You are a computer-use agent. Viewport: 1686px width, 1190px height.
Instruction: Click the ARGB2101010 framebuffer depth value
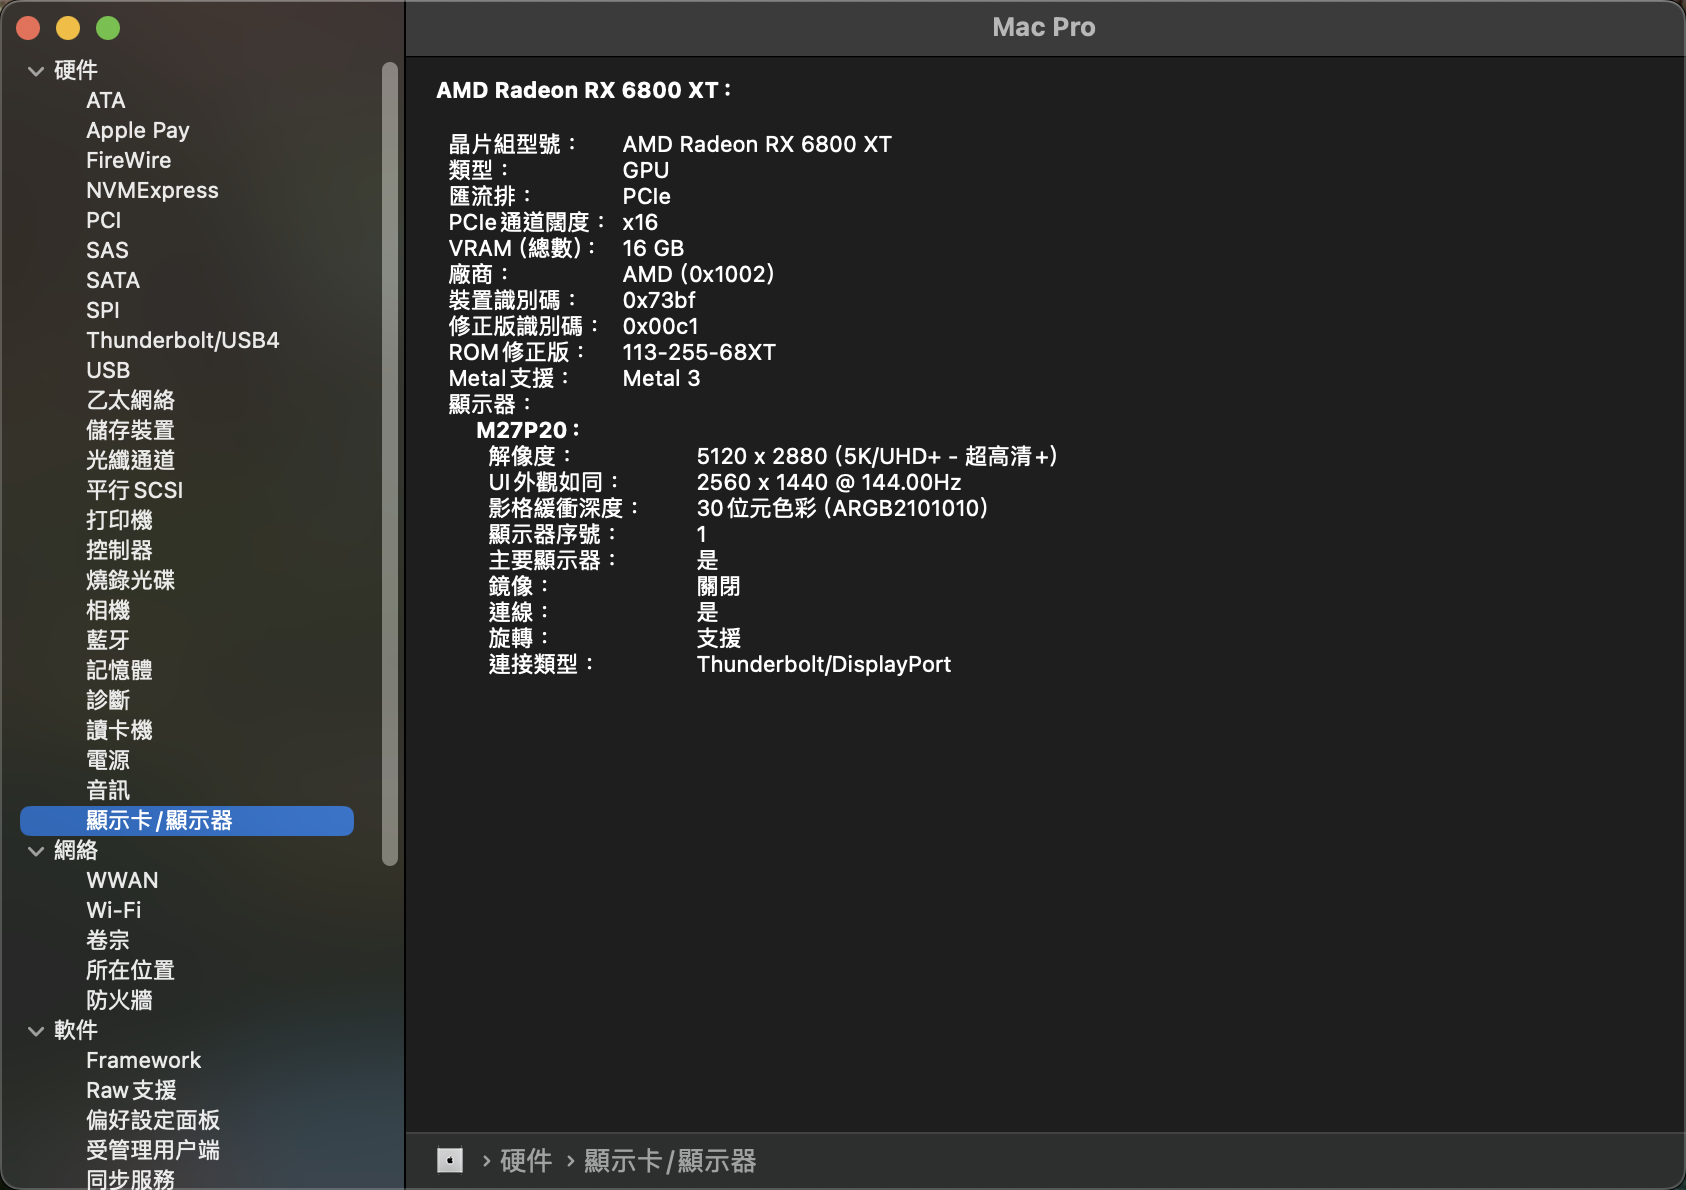point(842,509)
